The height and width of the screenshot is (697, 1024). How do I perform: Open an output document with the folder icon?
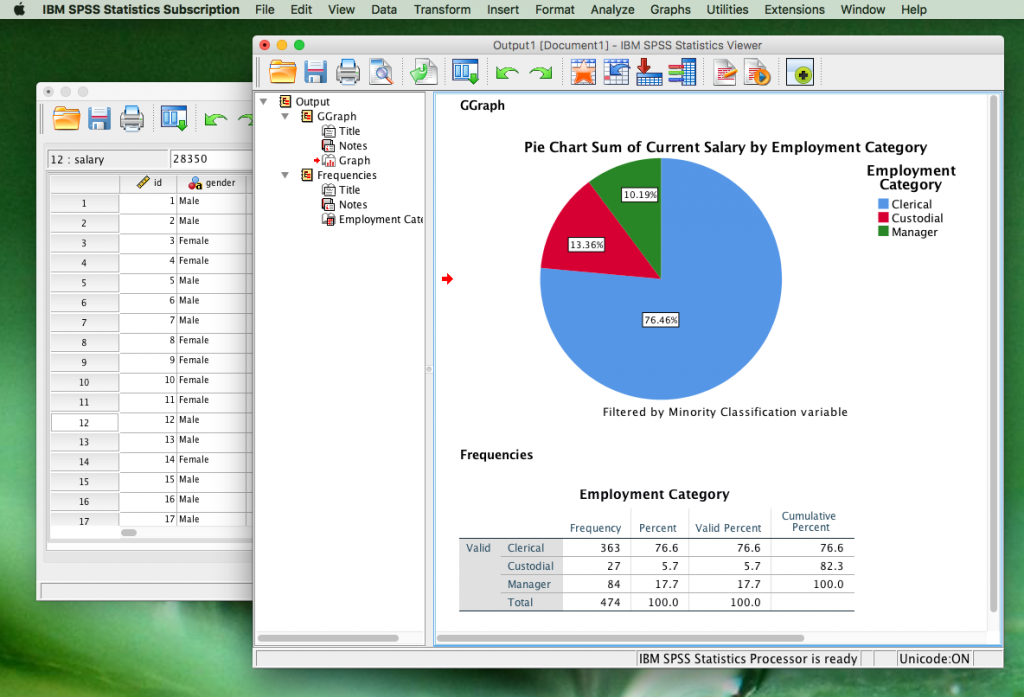coord(282,71)
